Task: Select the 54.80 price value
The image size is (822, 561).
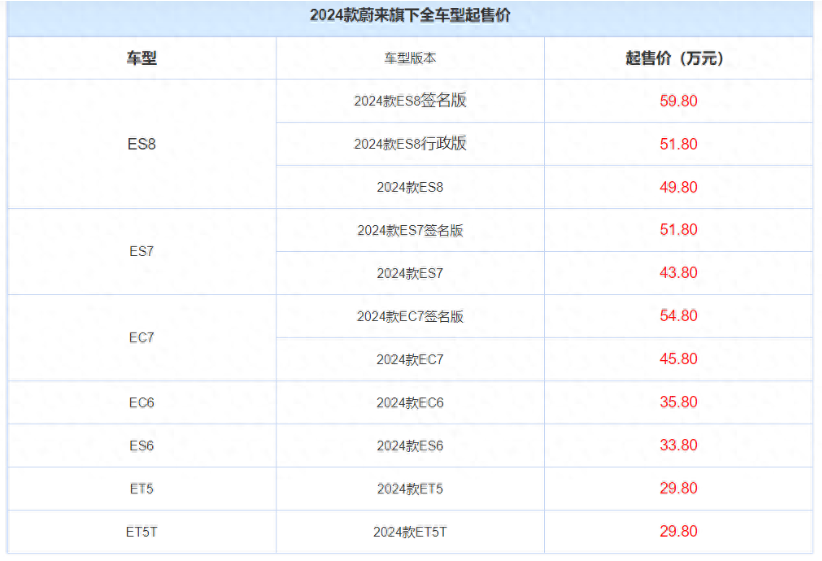Action: click(x=678, y=316)
